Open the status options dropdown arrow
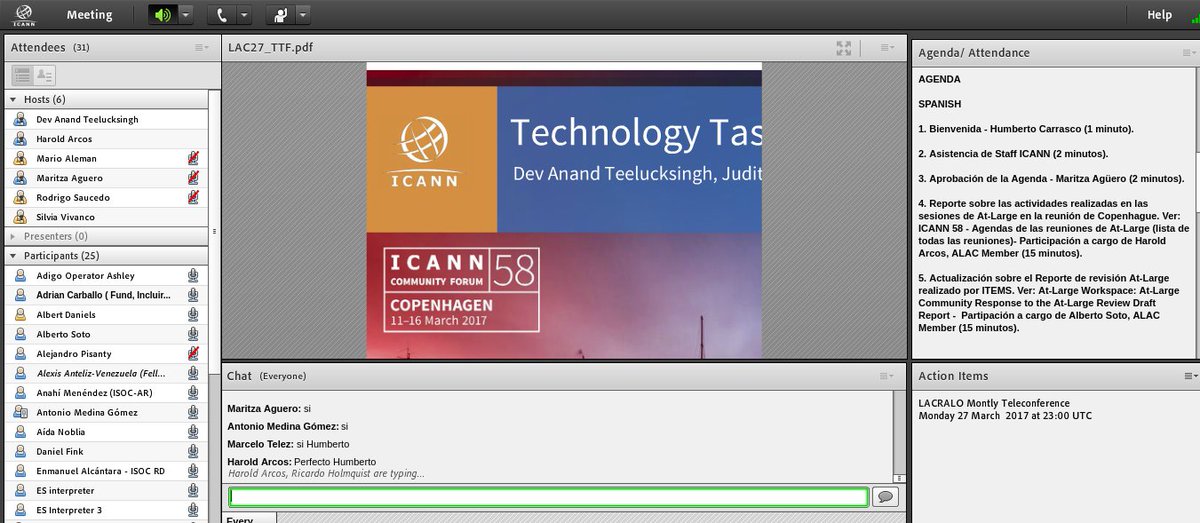The height and width of the screenshot is (523, 1200). point(303,15)
